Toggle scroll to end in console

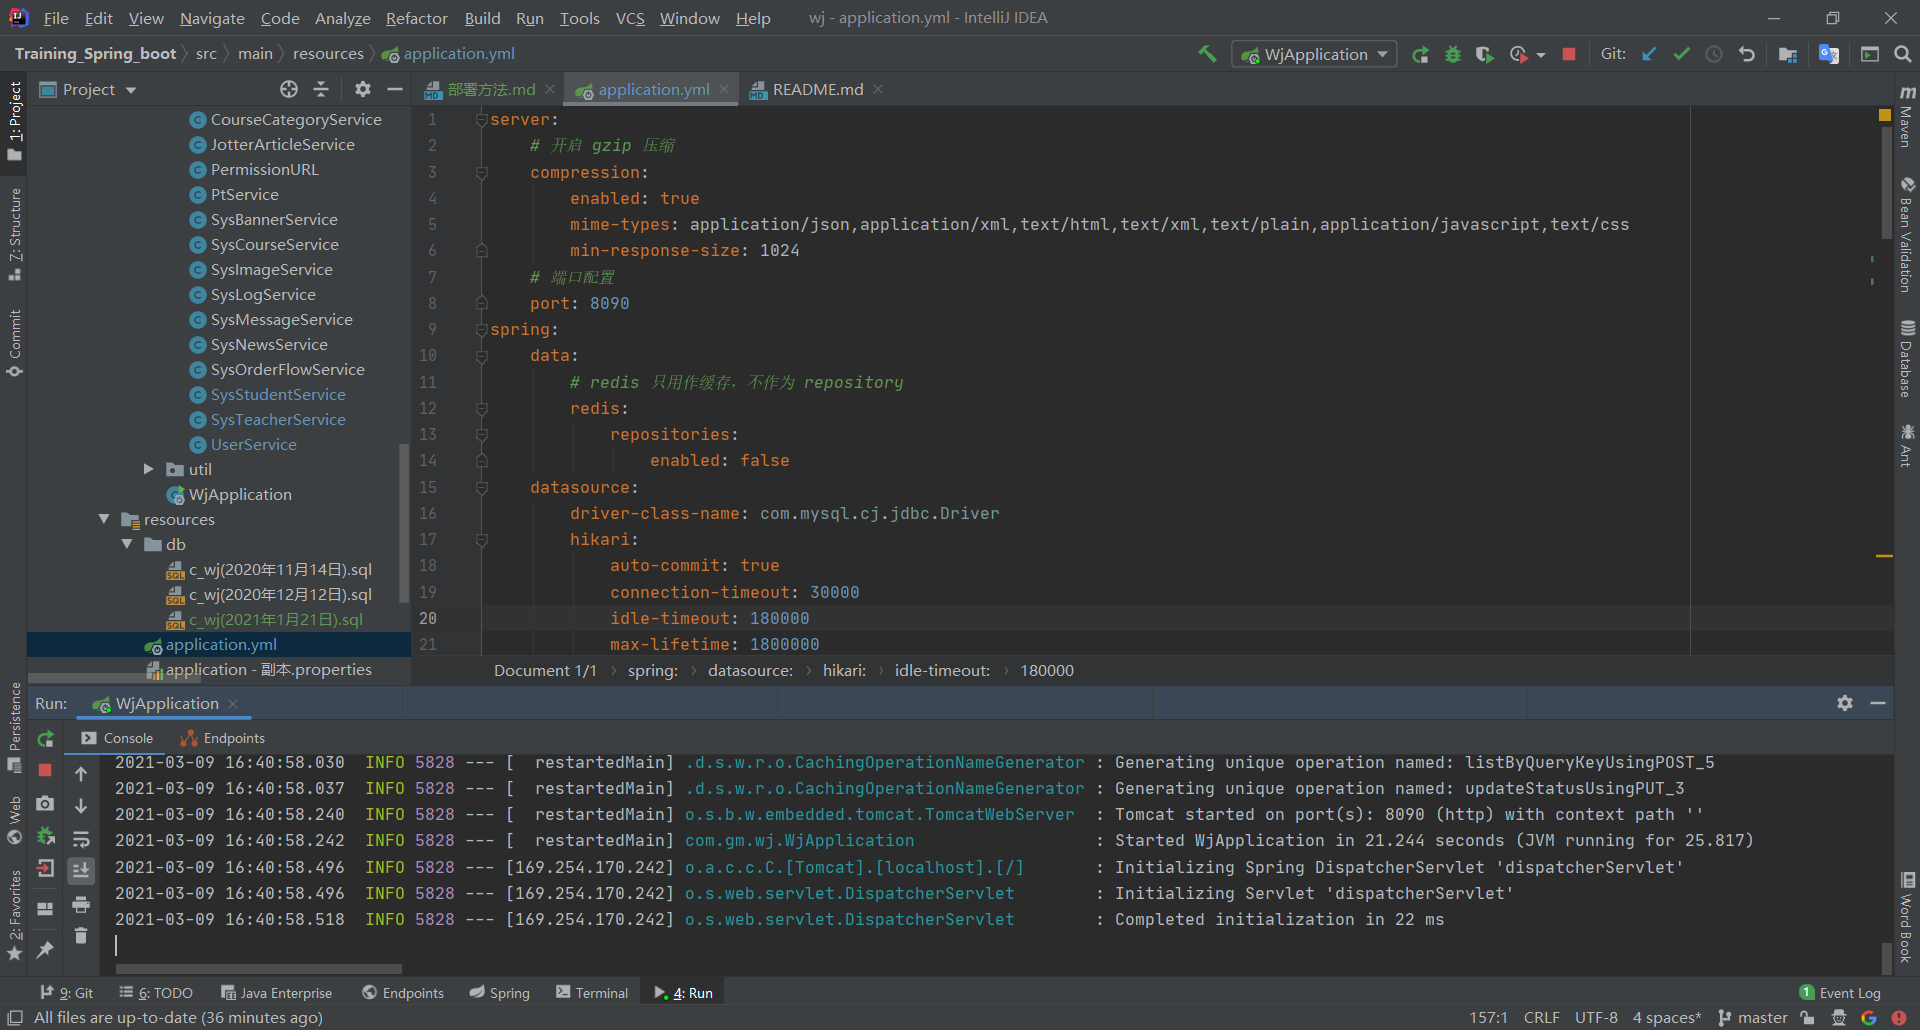pyautogui.click(x=81, y=871)
